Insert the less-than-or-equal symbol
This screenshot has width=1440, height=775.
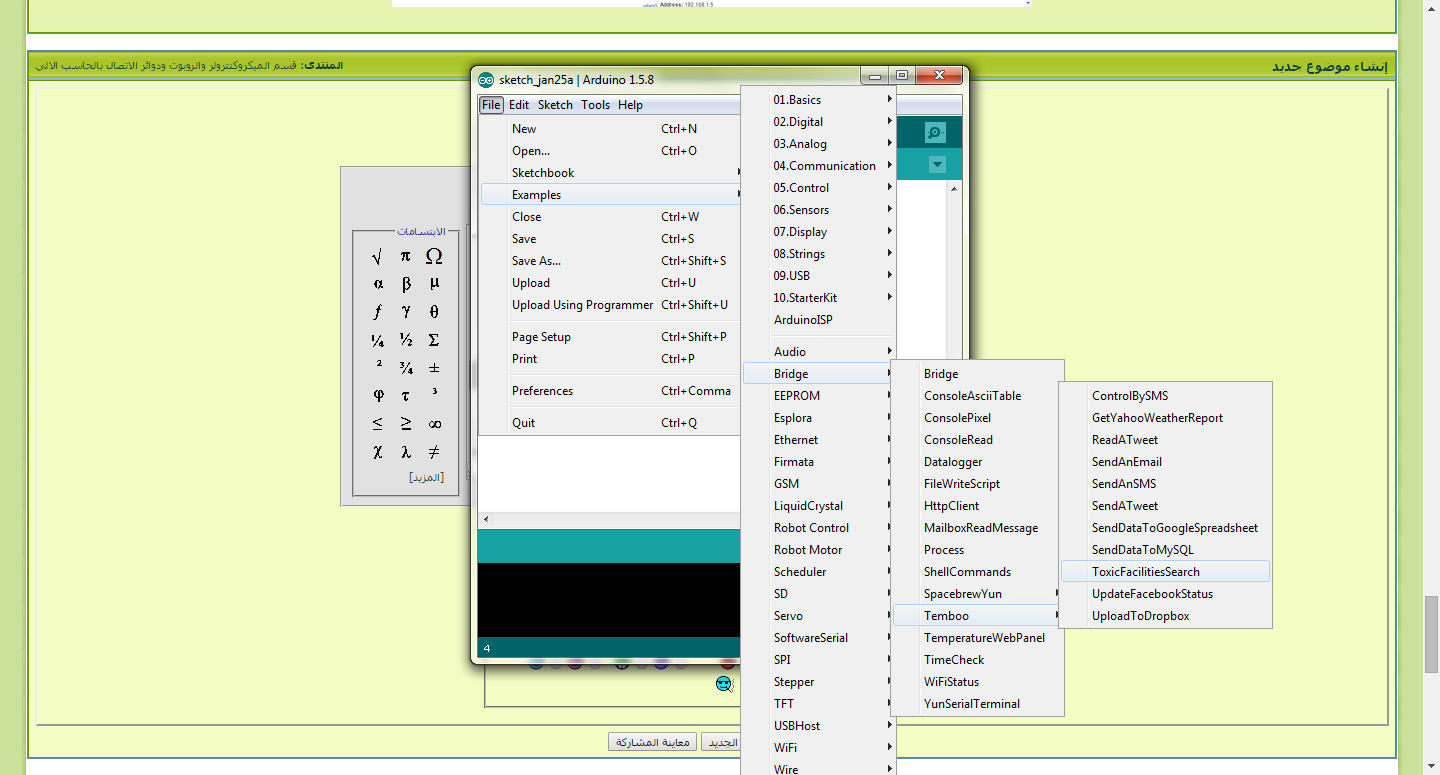coord(378,424)
